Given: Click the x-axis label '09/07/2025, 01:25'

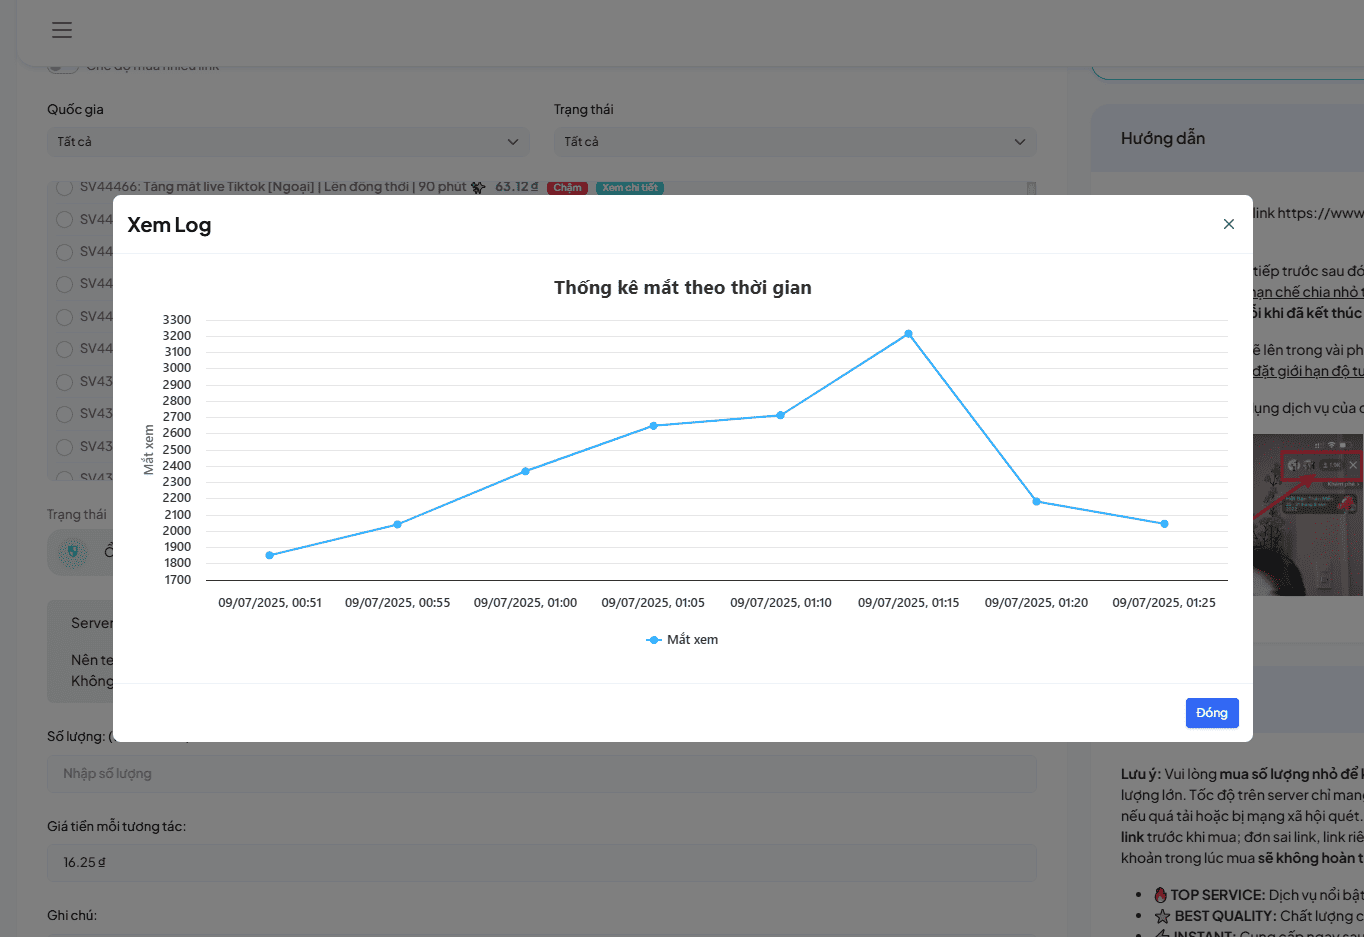Looking at the screenshot, I should point(1165,603).
